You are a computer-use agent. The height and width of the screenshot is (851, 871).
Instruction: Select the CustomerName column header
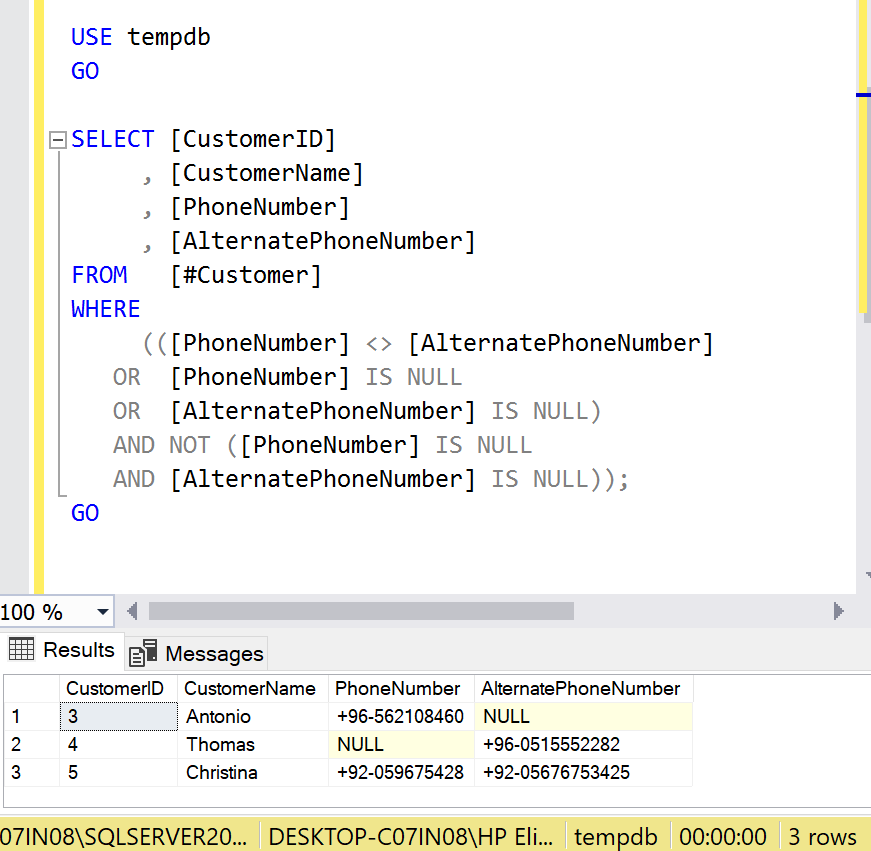coord(251,688)
